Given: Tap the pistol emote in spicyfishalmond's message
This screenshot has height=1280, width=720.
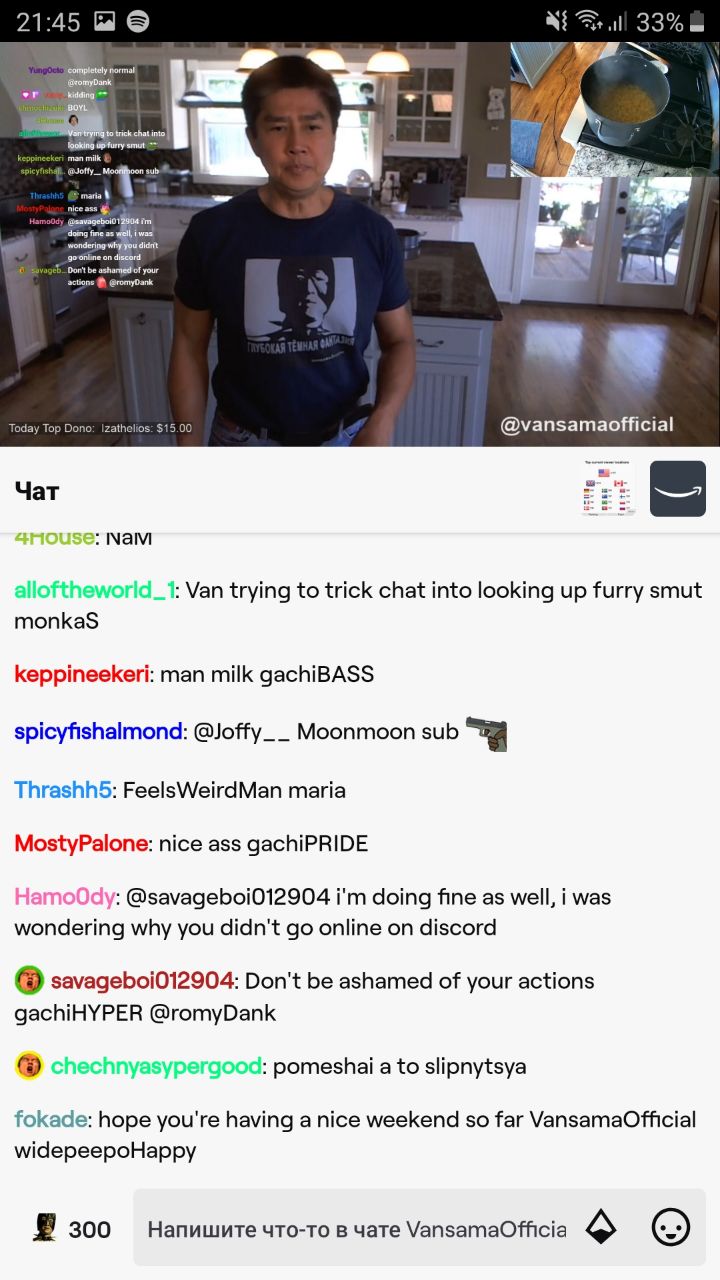Looking at the screenshot, I should 487,732.
